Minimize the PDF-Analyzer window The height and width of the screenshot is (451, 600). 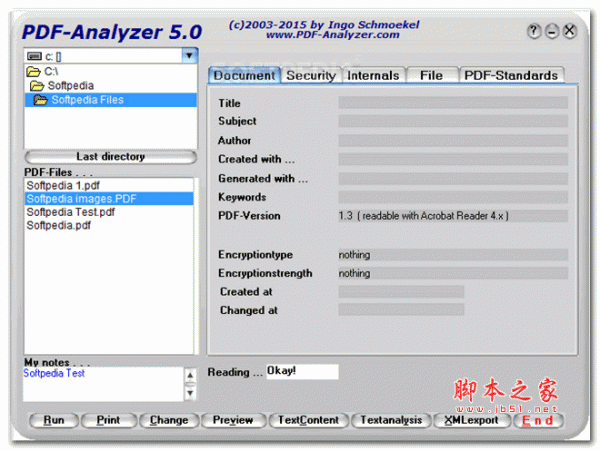[552, 31]
